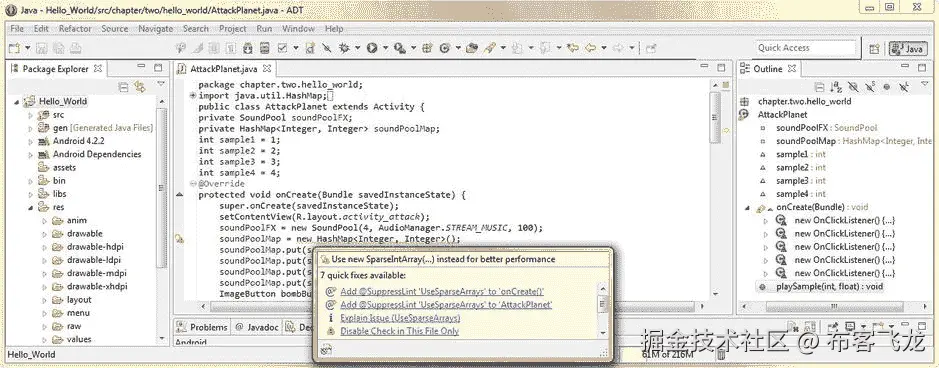This screenshot has height=368, width=939.
Task: Open Package Explorer view menu triangle
Action: 160,84
